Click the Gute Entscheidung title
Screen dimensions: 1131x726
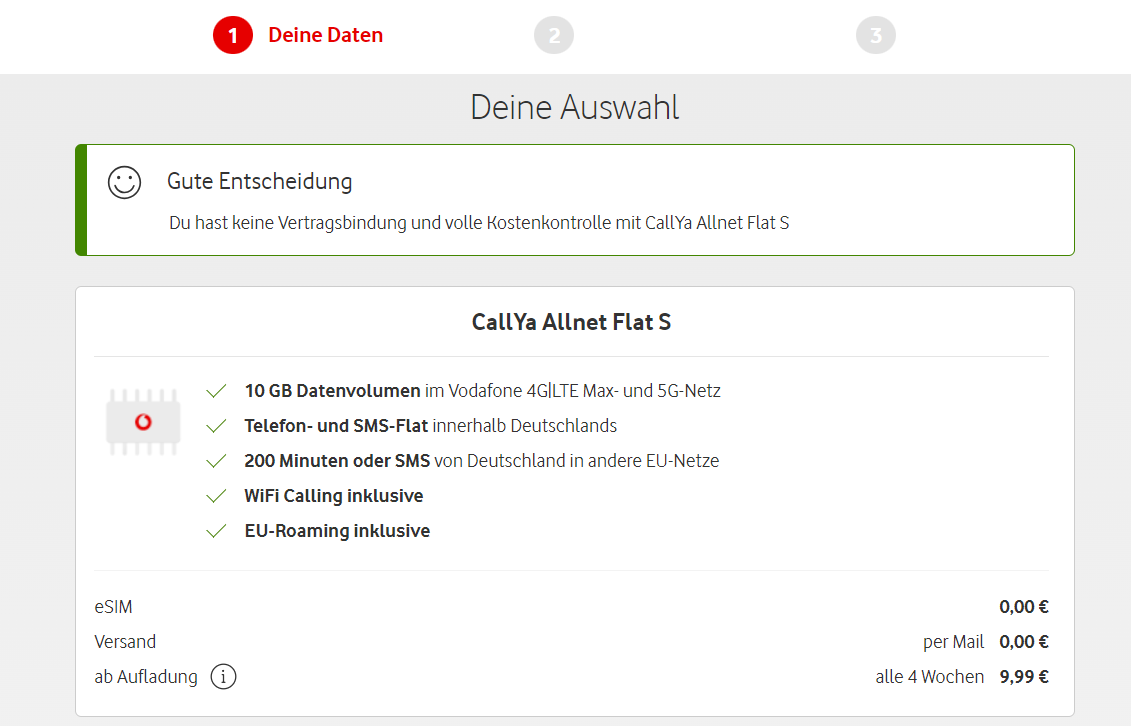coord(260,182)
